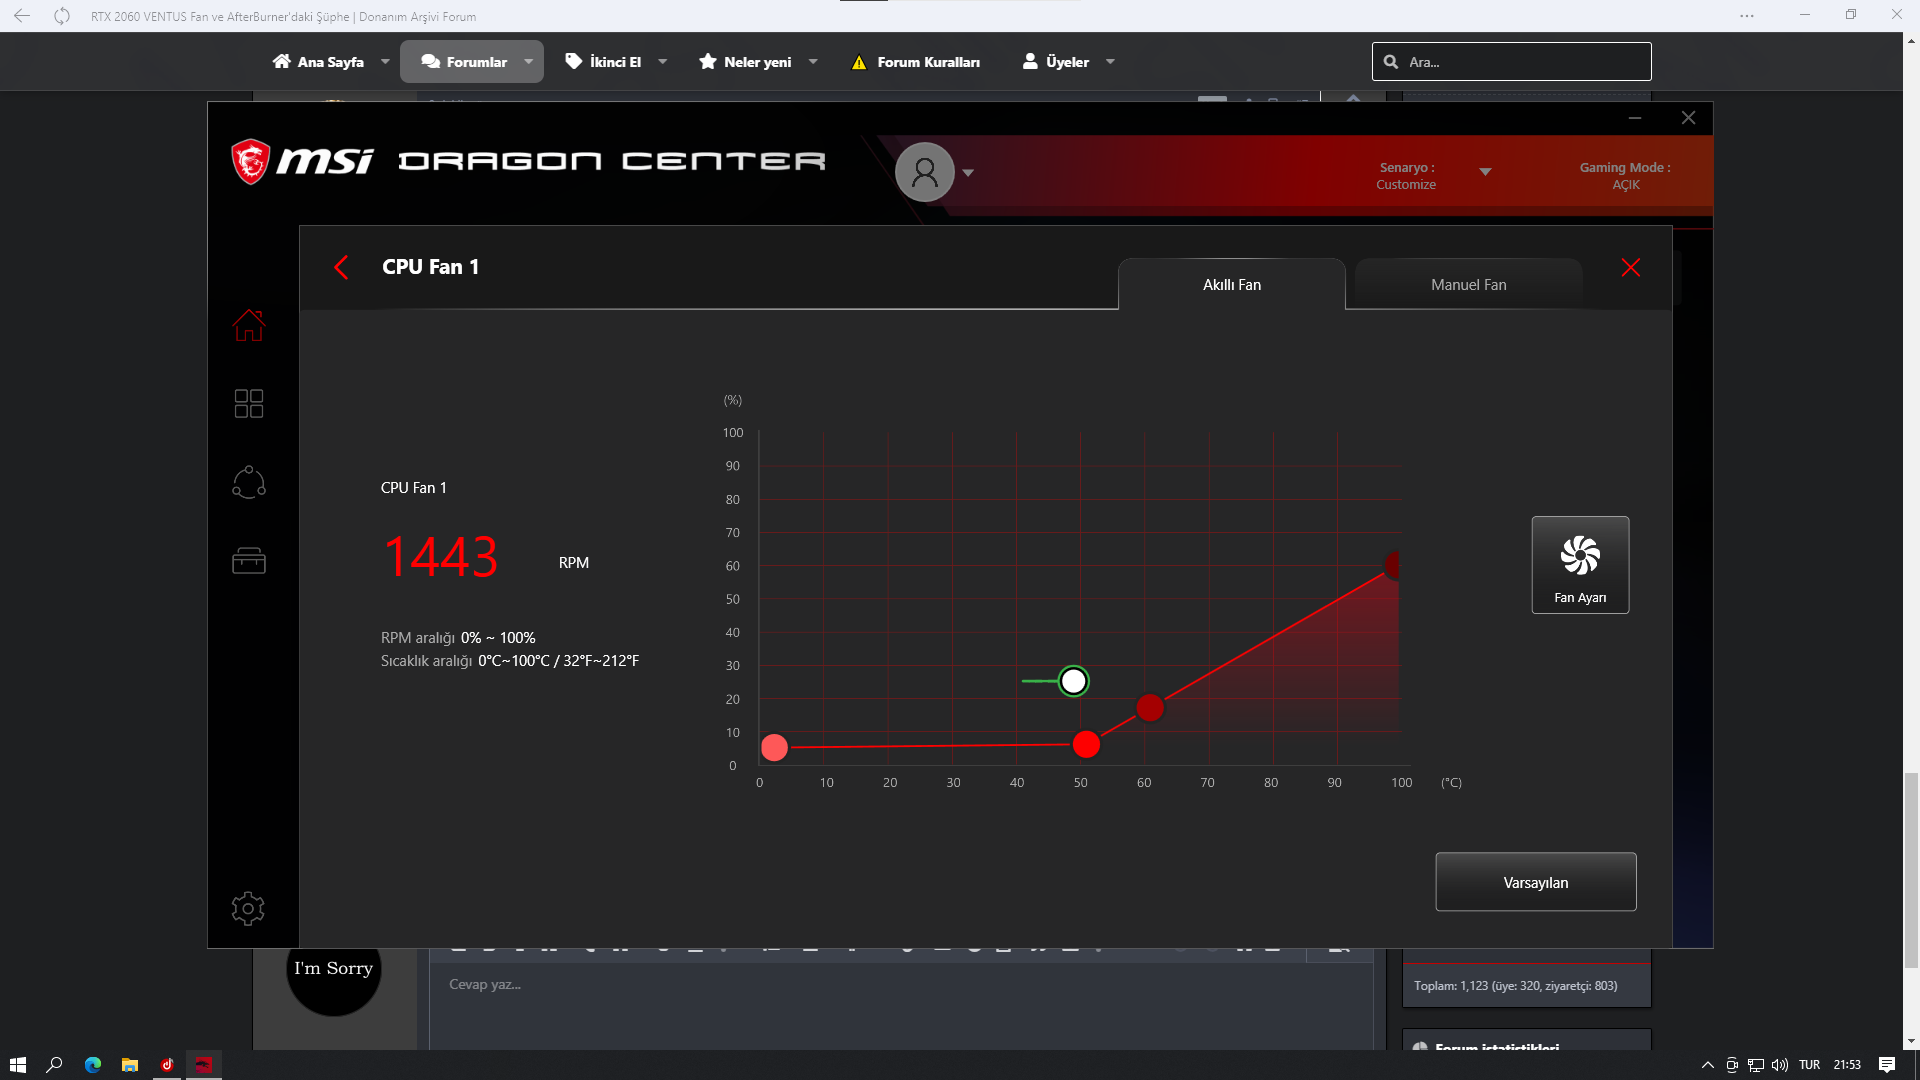Viewport: 1920px width, 1080px height.
Task: Open Windows taskbar search
Action: pos(55,1065)
